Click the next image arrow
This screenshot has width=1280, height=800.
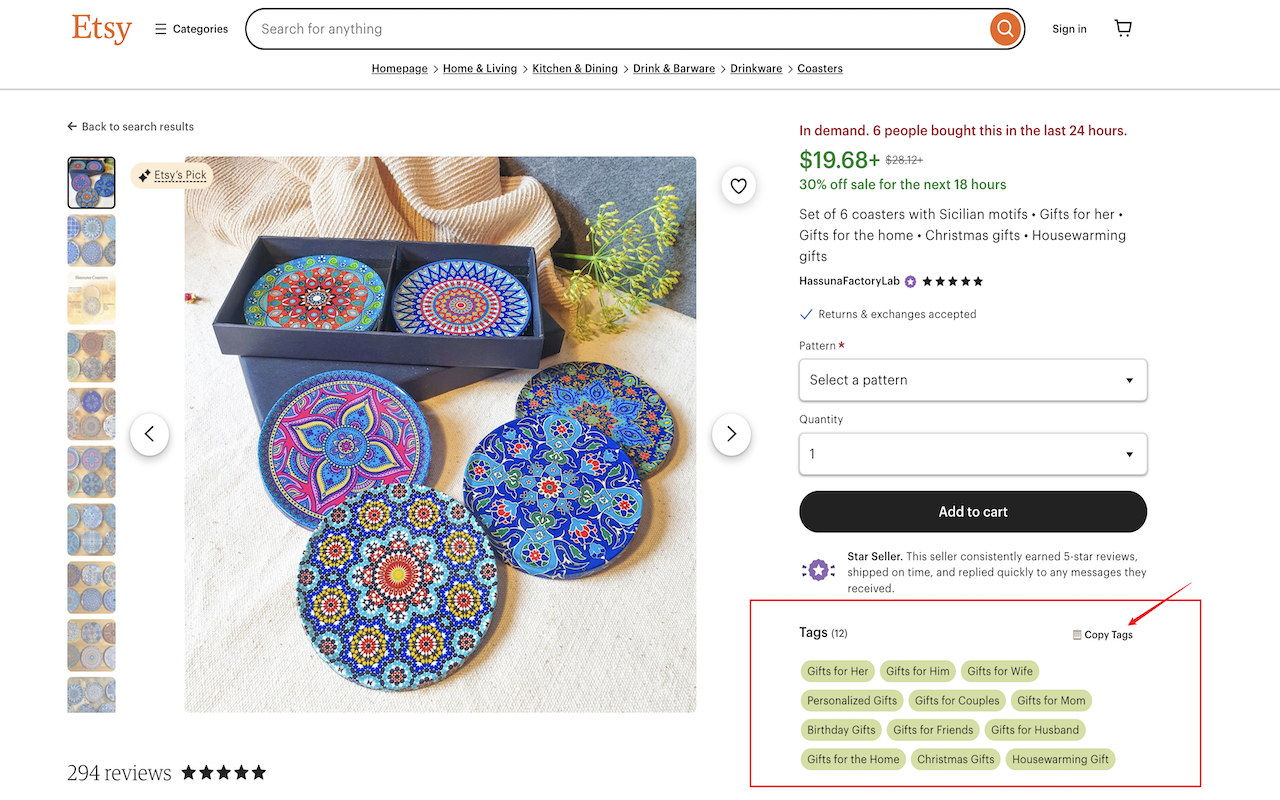731,434
